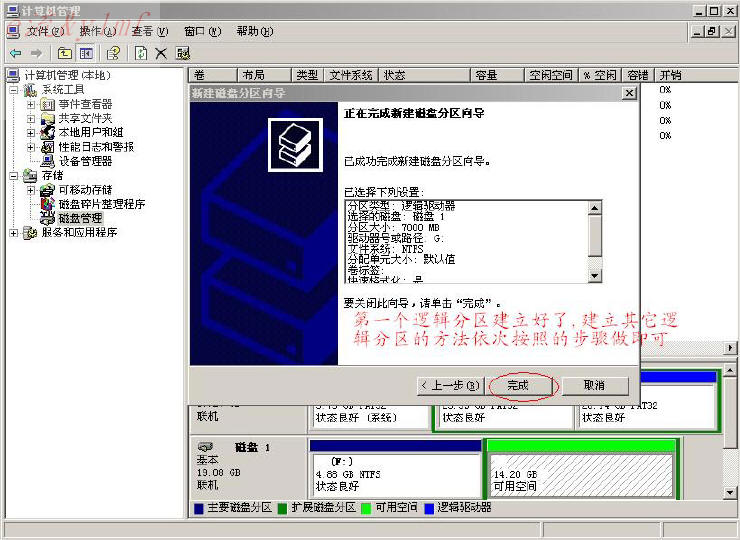Open the 操作(A) menu
The image size is (740, 540).
(x=96, y=31)
